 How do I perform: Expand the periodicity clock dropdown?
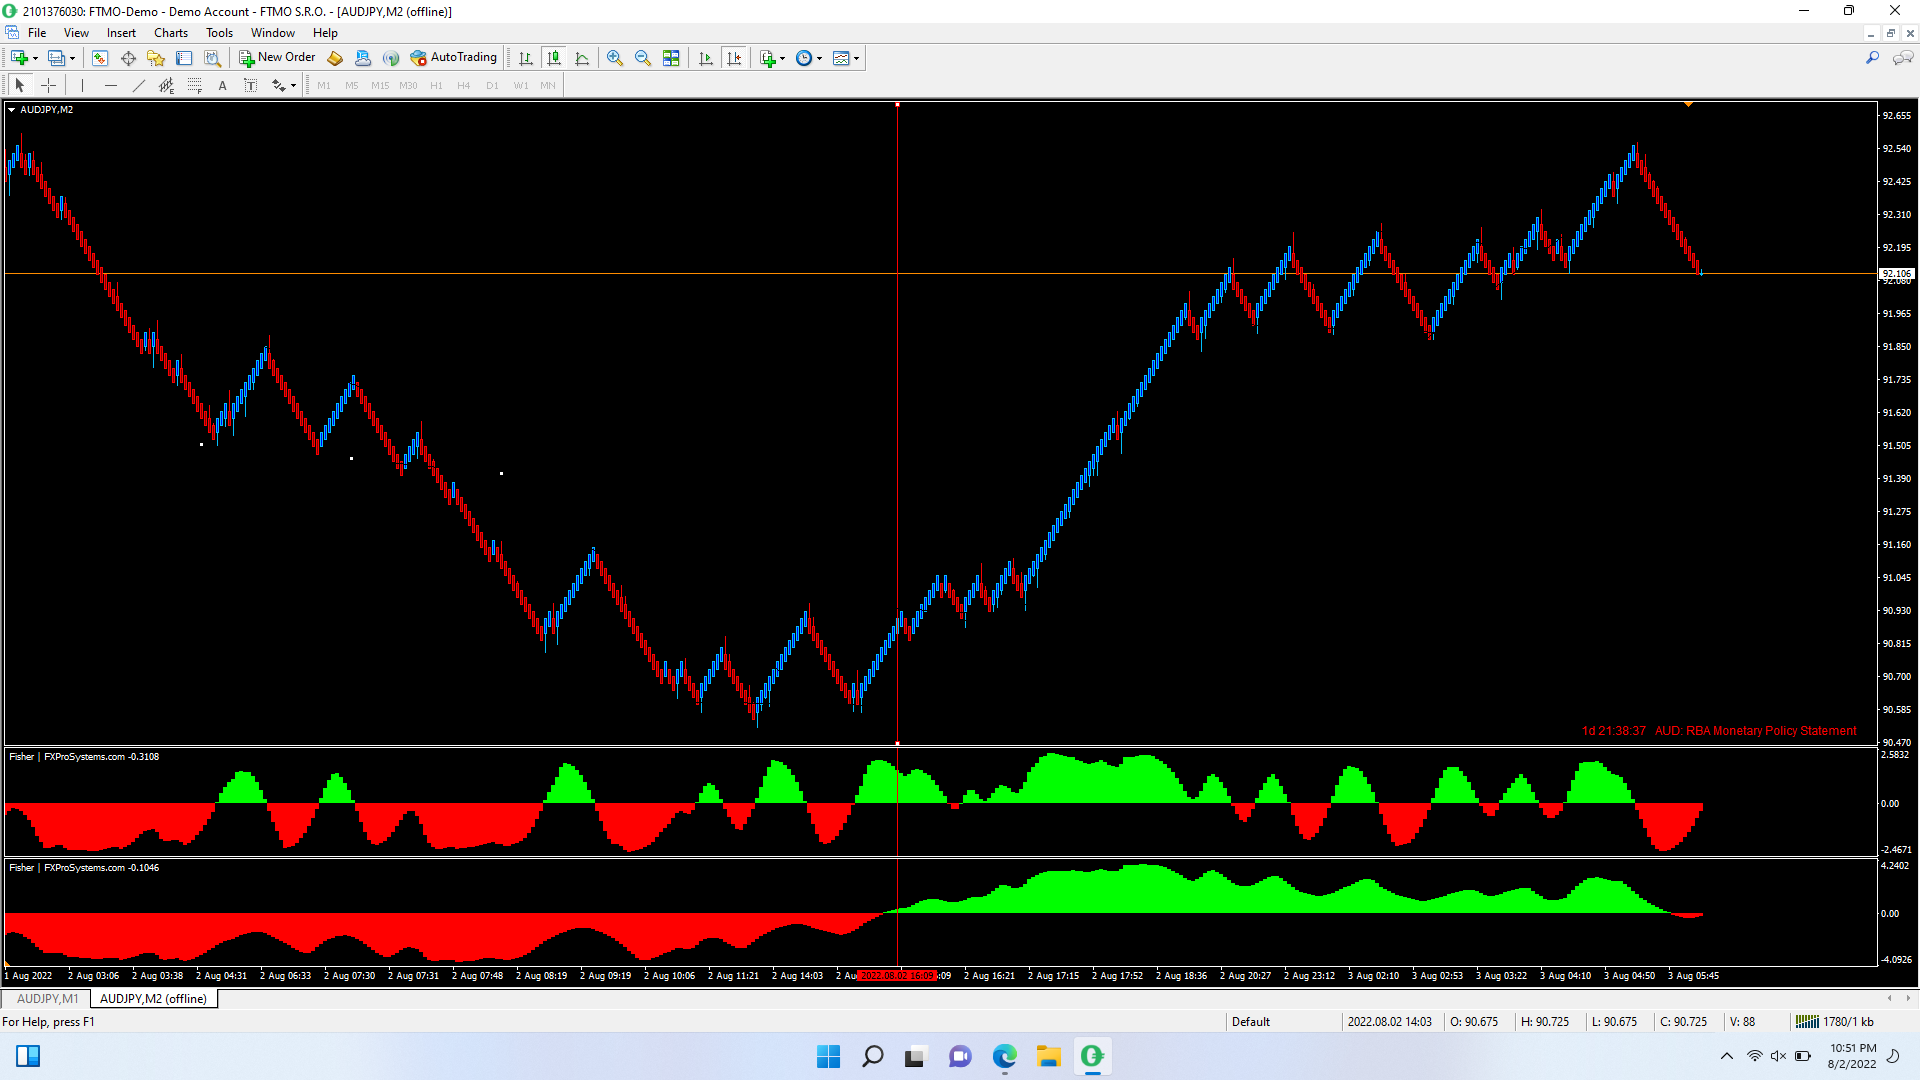click(x=808, y=58)
